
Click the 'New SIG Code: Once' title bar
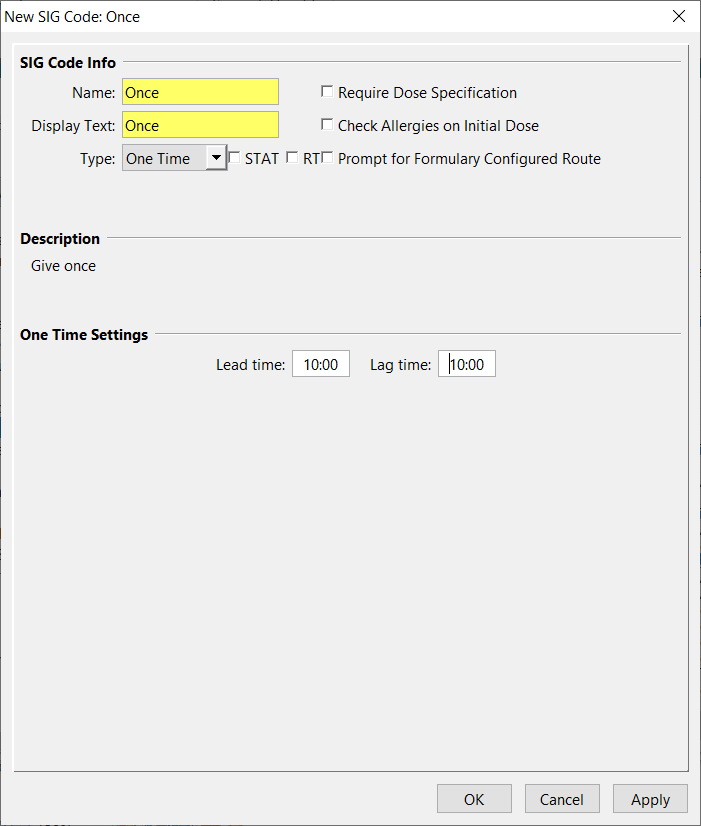[300, 16]
